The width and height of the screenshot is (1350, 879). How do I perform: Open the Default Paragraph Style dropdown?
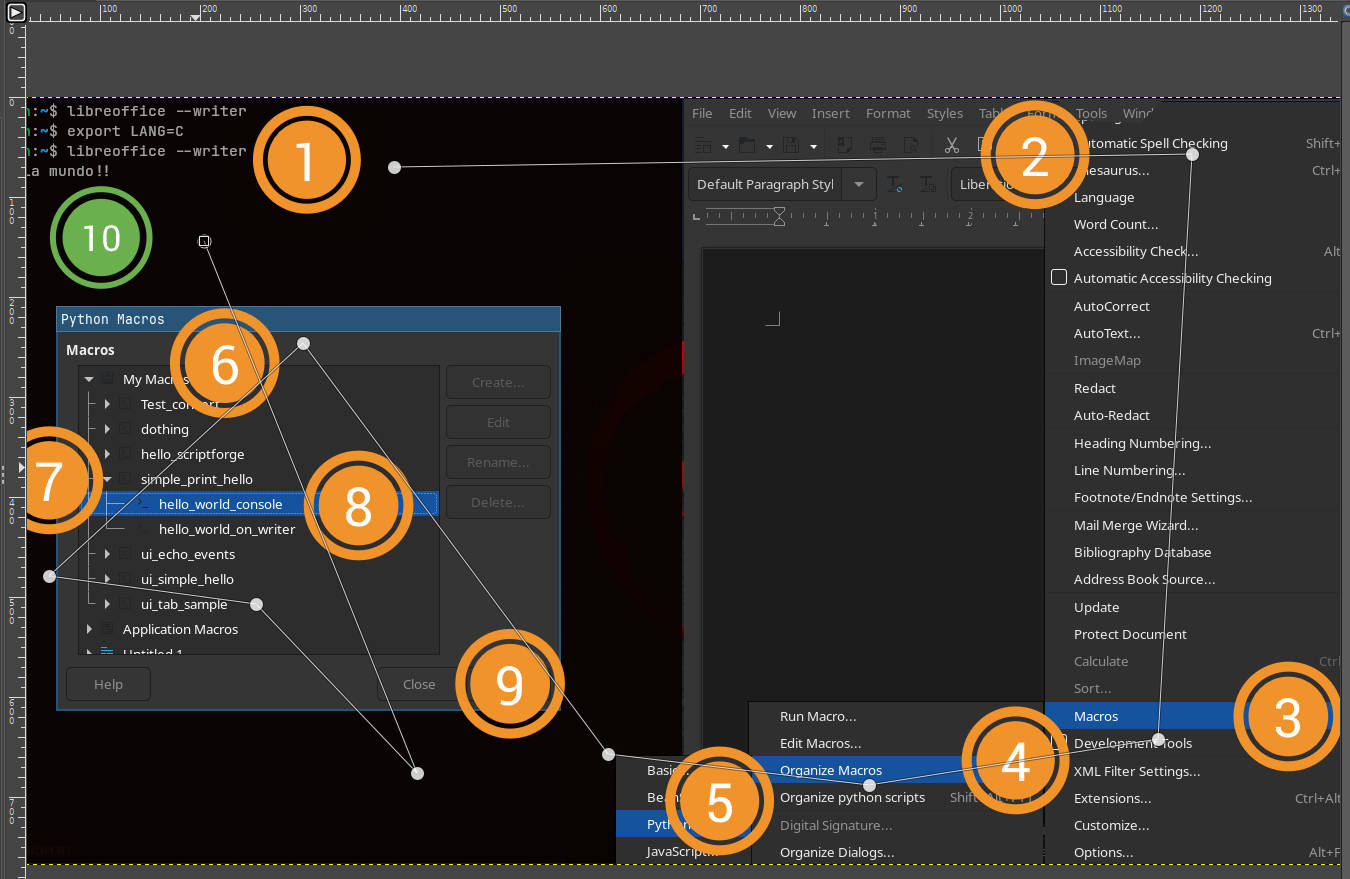(x=858, y=185)
